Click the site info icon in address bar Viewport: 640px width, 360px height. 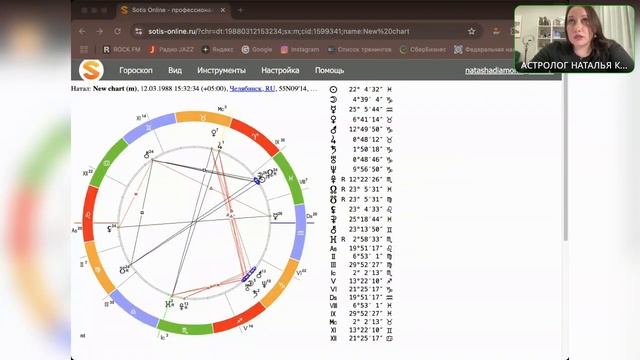click(x=139, y=31)
